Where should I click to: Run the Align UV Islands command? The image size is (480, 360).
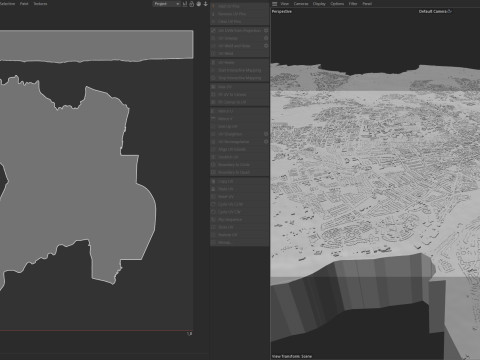240,149
